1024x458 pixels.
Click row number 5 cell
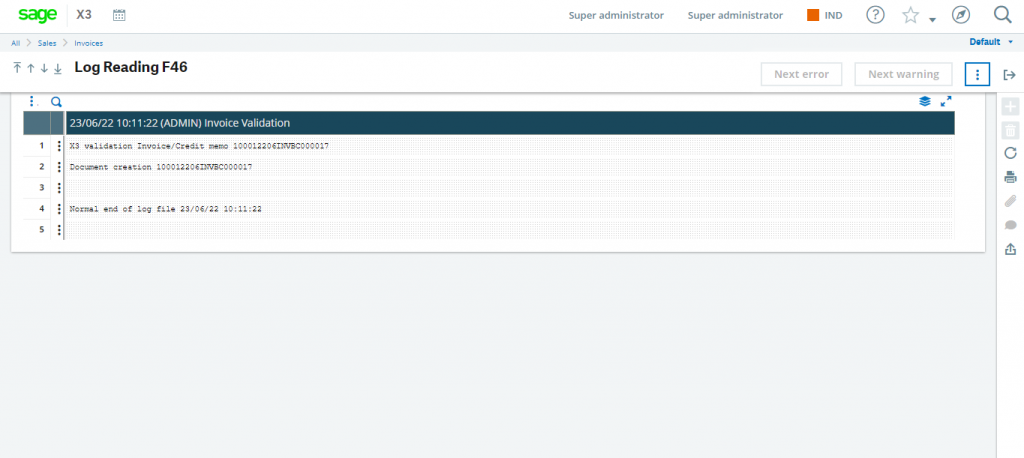click(x=37, y=230)
